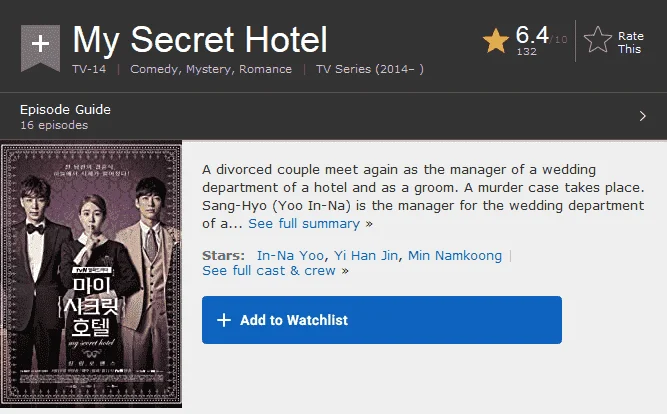667x414 pixels.
Task: Click the Add to Watchlist button
Action: pyautogui.click(x=382, y=320)
